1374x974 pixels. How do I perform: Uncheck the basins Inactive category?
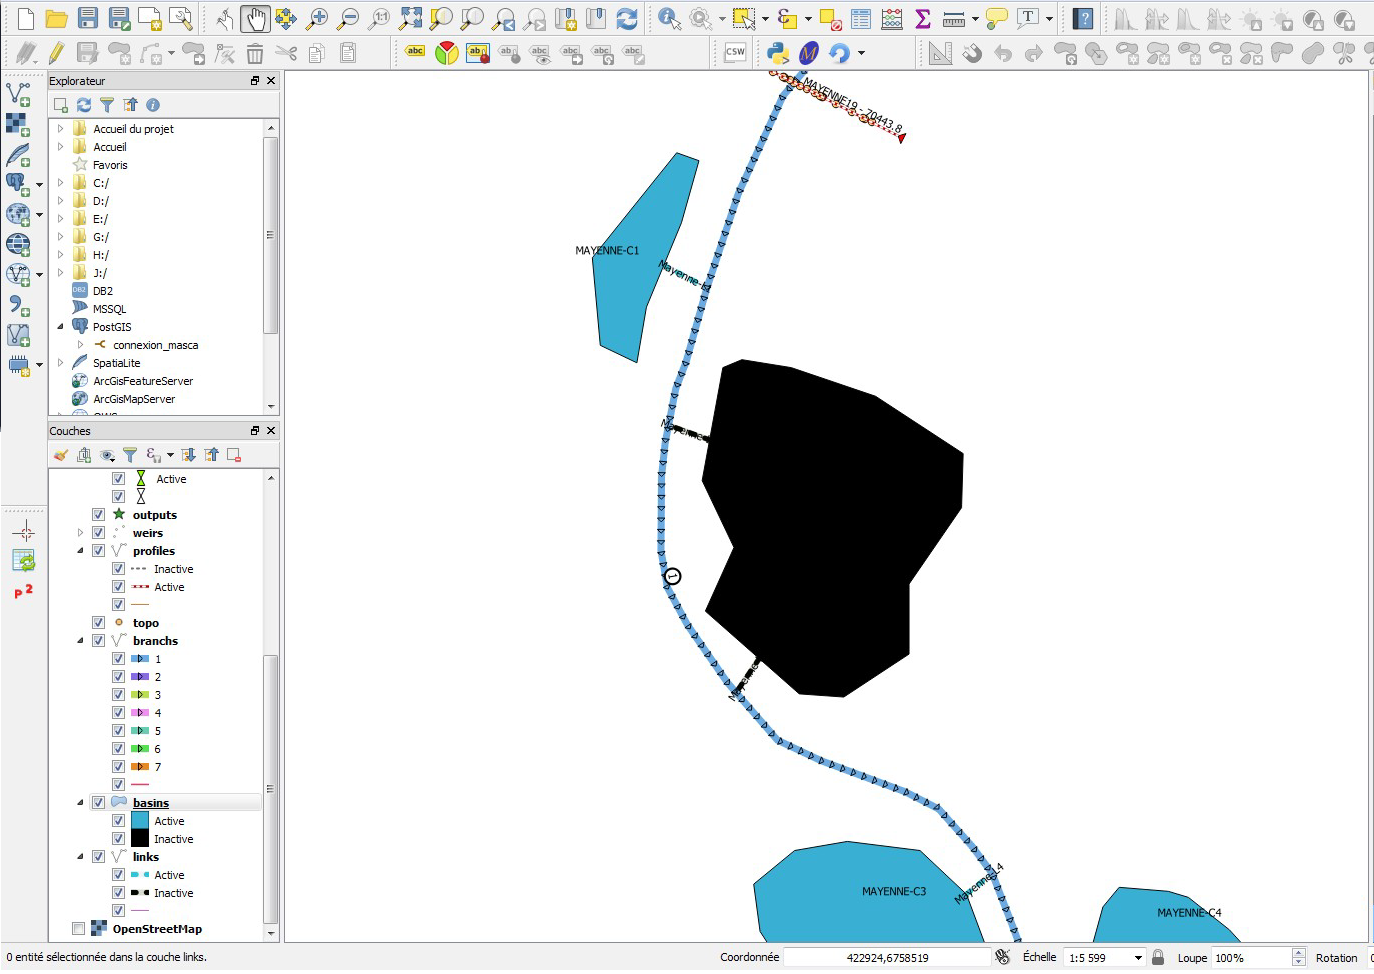tap(118, 839)
